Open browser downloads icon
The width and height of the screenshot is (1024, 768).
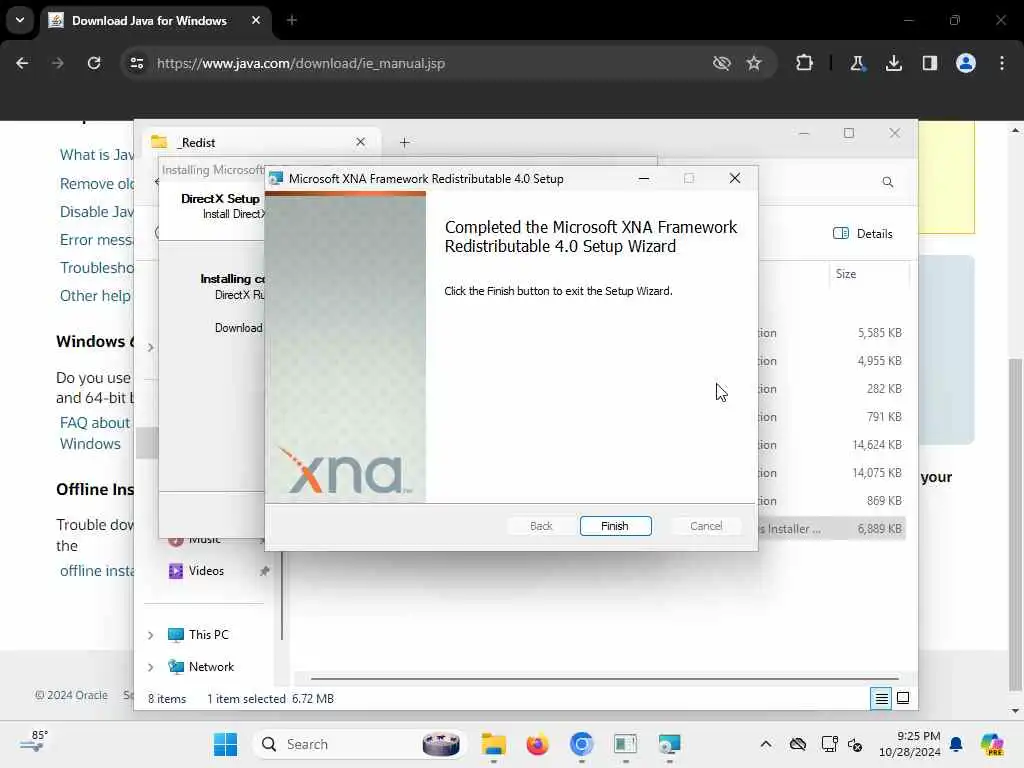click(x=893, y=63)
